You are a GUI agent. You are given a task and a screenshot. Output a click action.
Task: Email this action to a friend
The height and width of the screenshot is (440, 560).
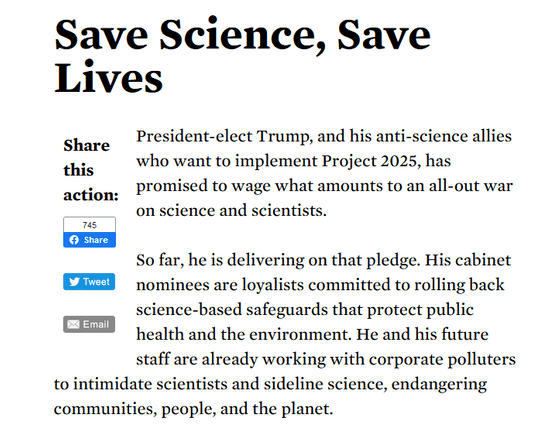pyautogui.click(x=89, y=324)
